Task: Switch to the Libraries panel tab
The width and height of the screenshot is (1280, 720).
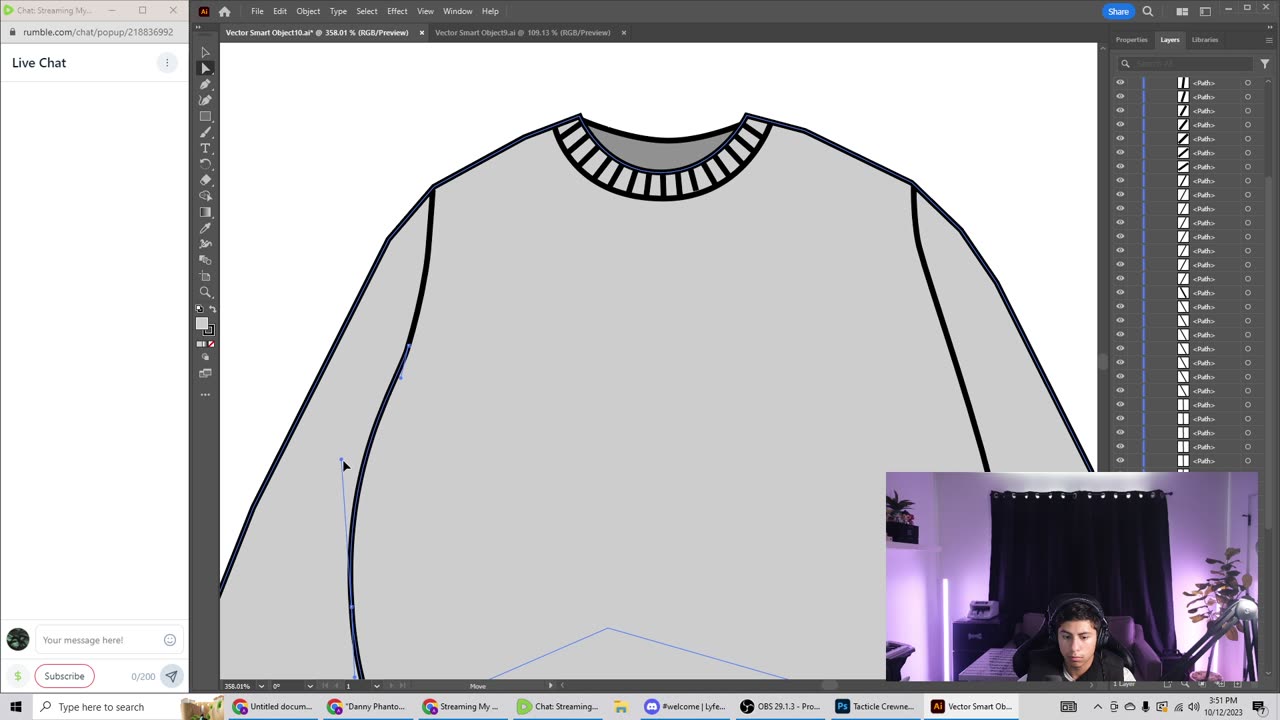Action: (x=1205, y=40)
